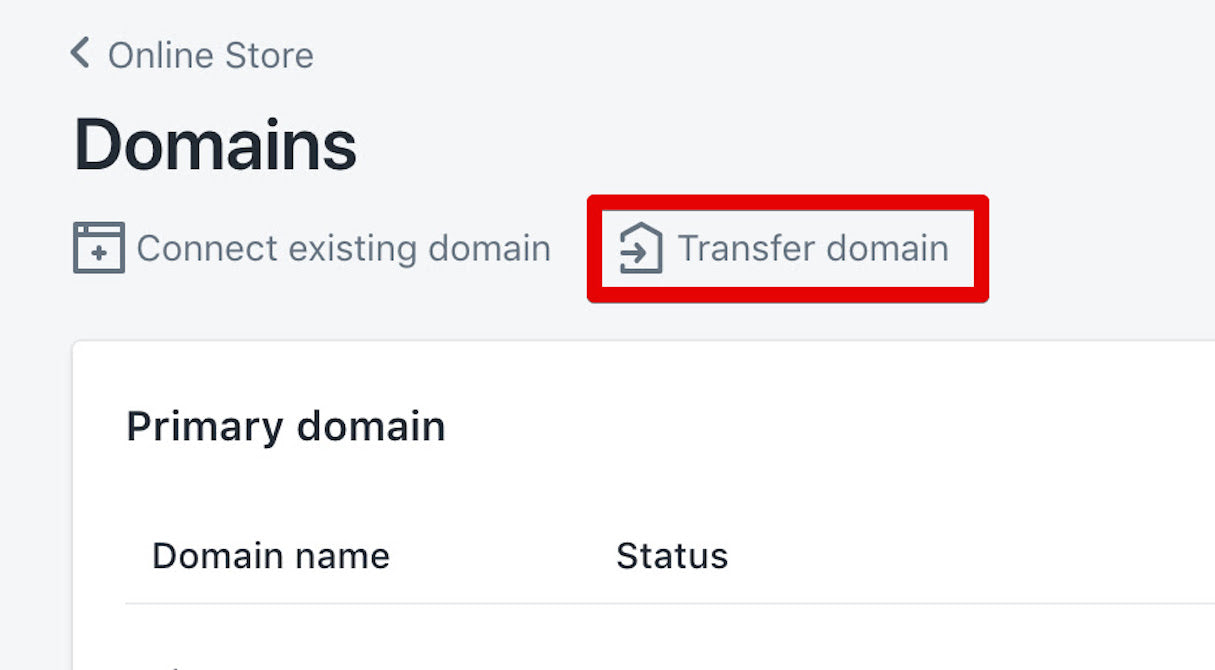Click the Status column header

coord(671,556)
